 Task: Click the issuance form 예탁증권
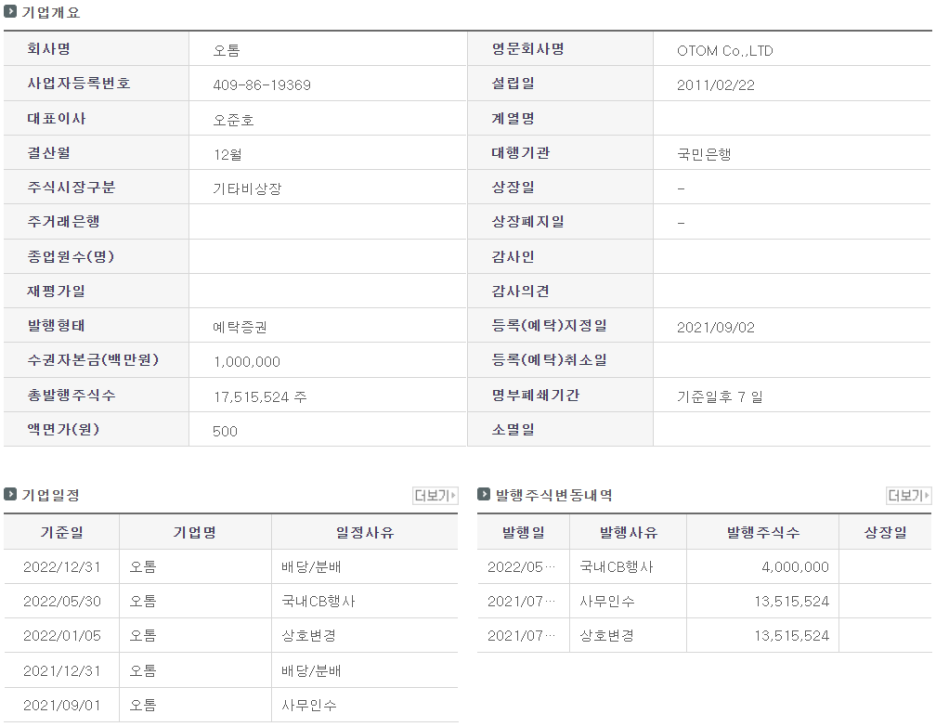coord(240,327)
